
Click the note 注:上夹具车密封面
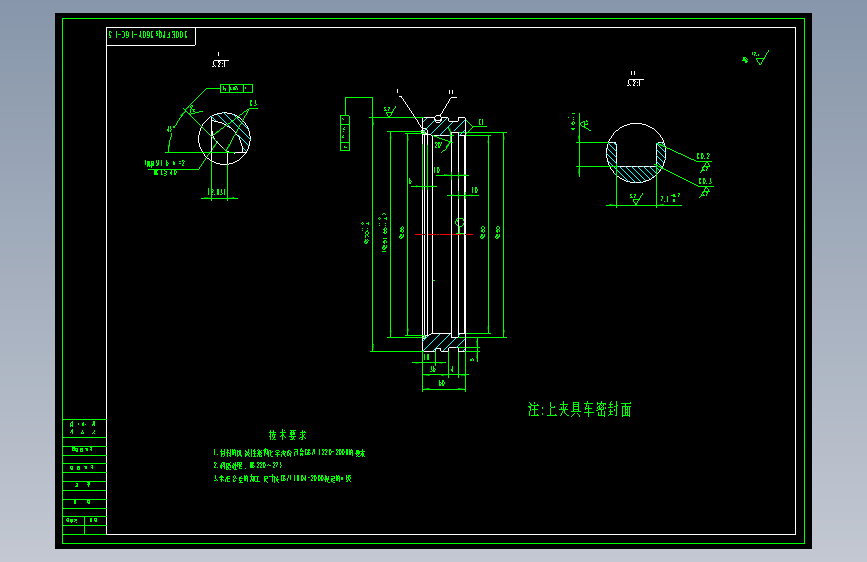(579, 409)
